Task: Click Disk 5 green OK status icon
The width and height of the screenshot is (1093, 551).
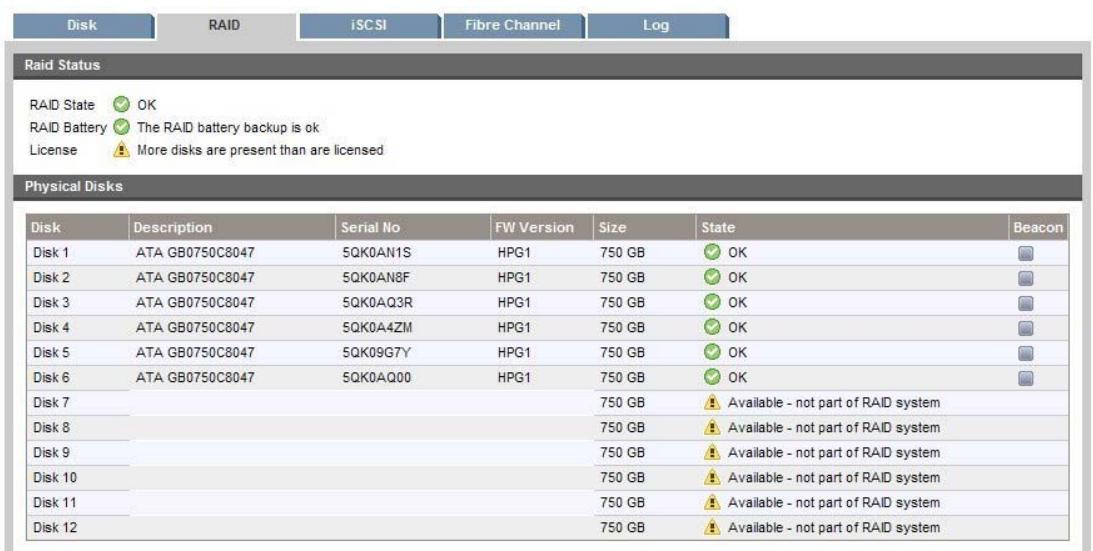Action: pyautogui.click(x=712, y=352)
